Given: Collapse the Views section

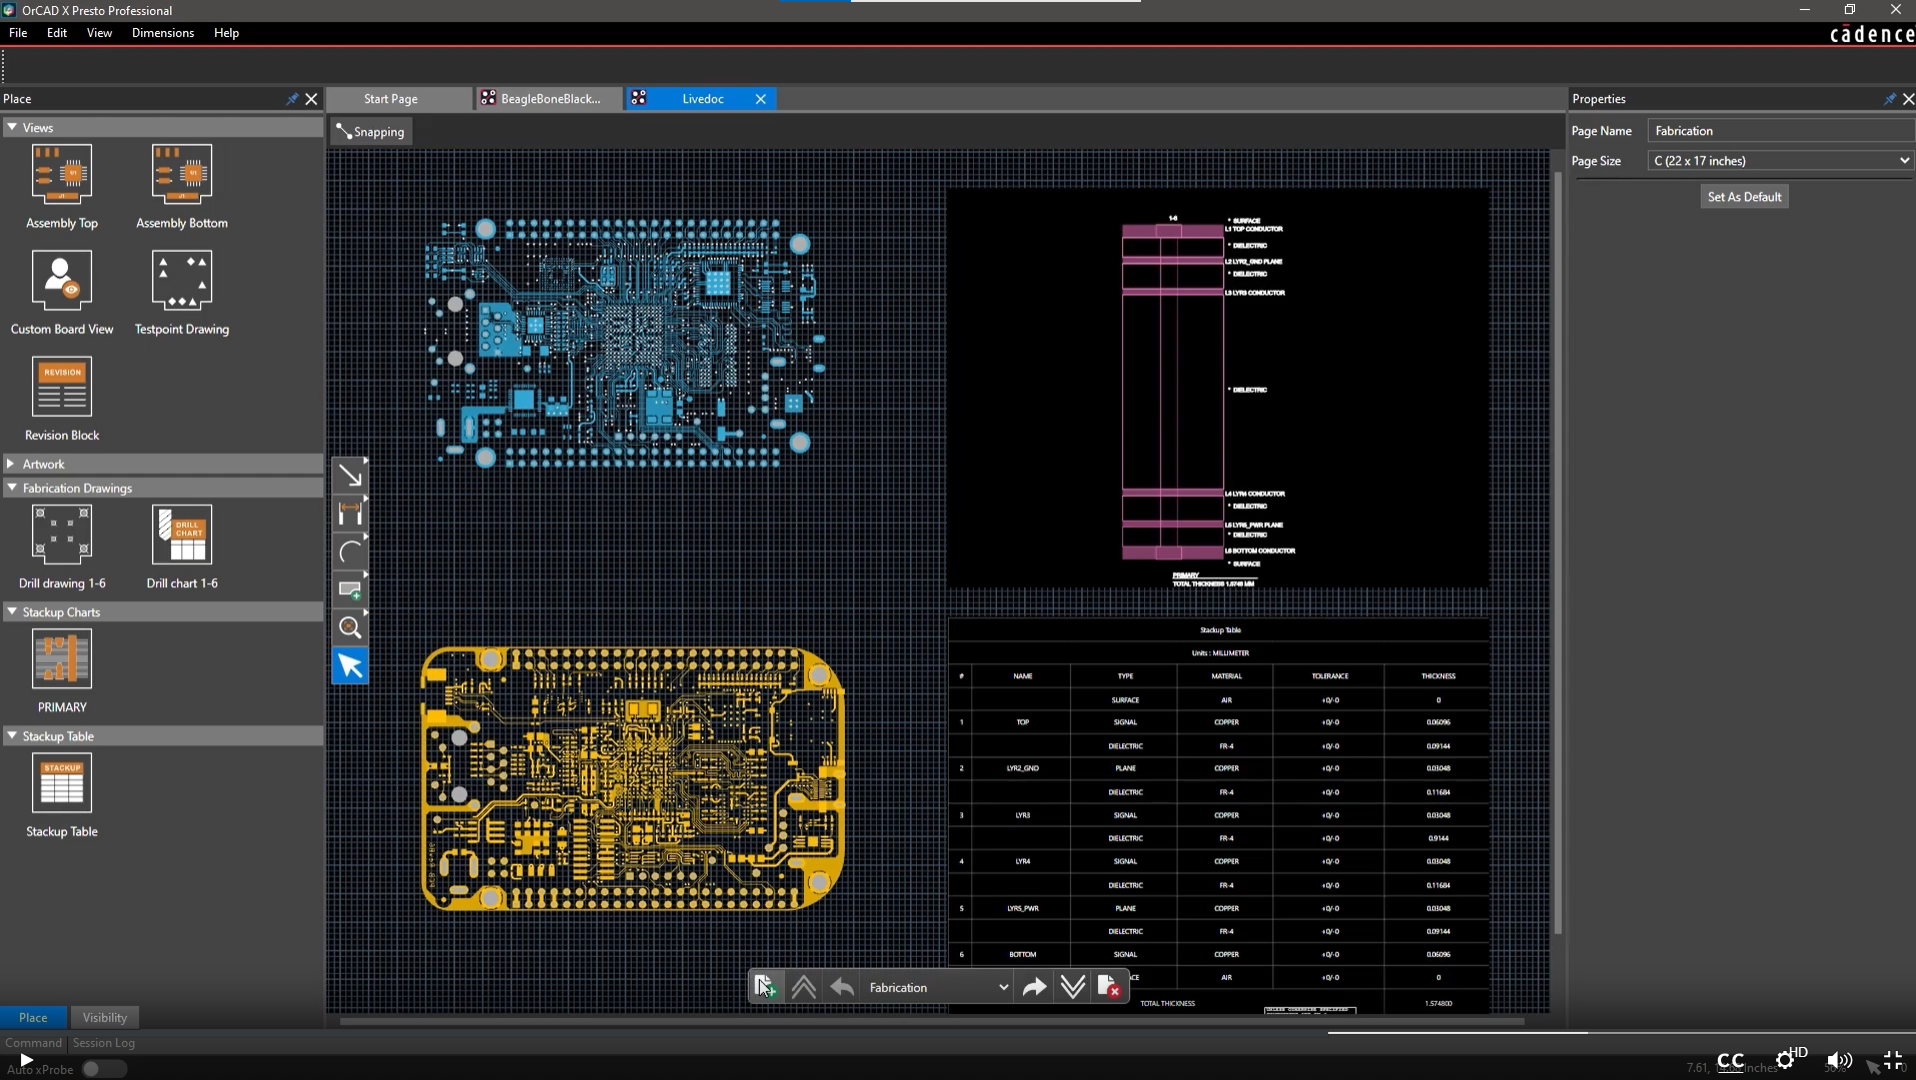Looking at the screenshot, I should pos(12,127).
